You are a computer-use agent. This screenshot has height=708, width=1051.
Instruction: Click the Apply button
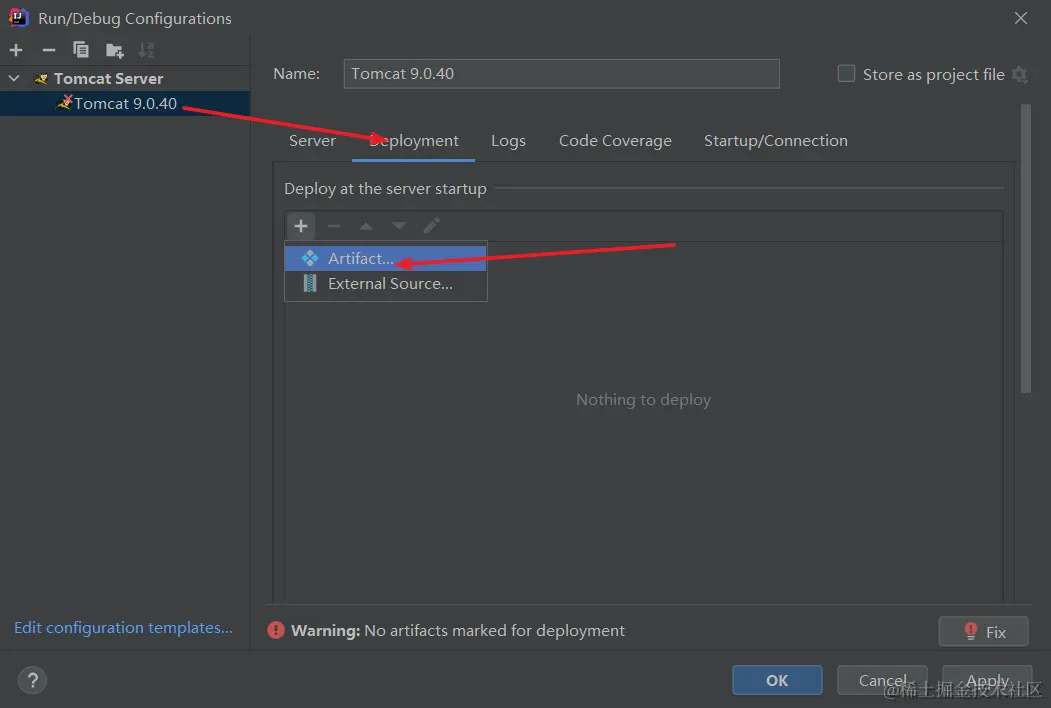[987, 681]
